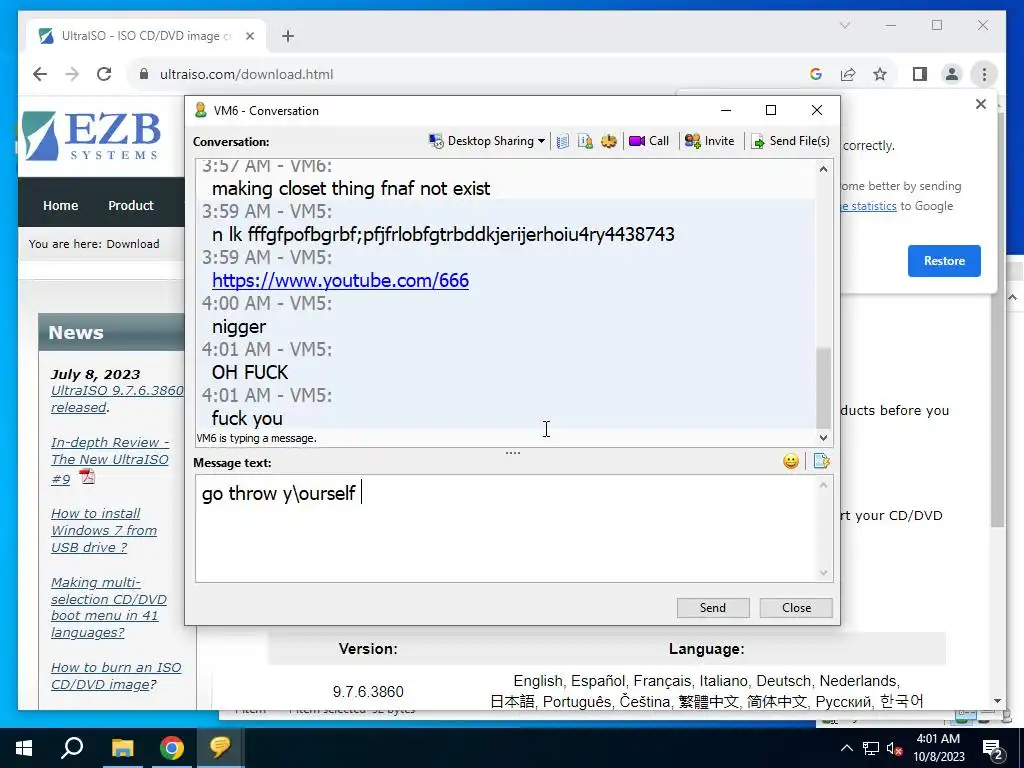The width and height of the screenshot is (1024, 768).
Task: Click the conversation scrollbar thumb
Action: click(x=824, y=387)
